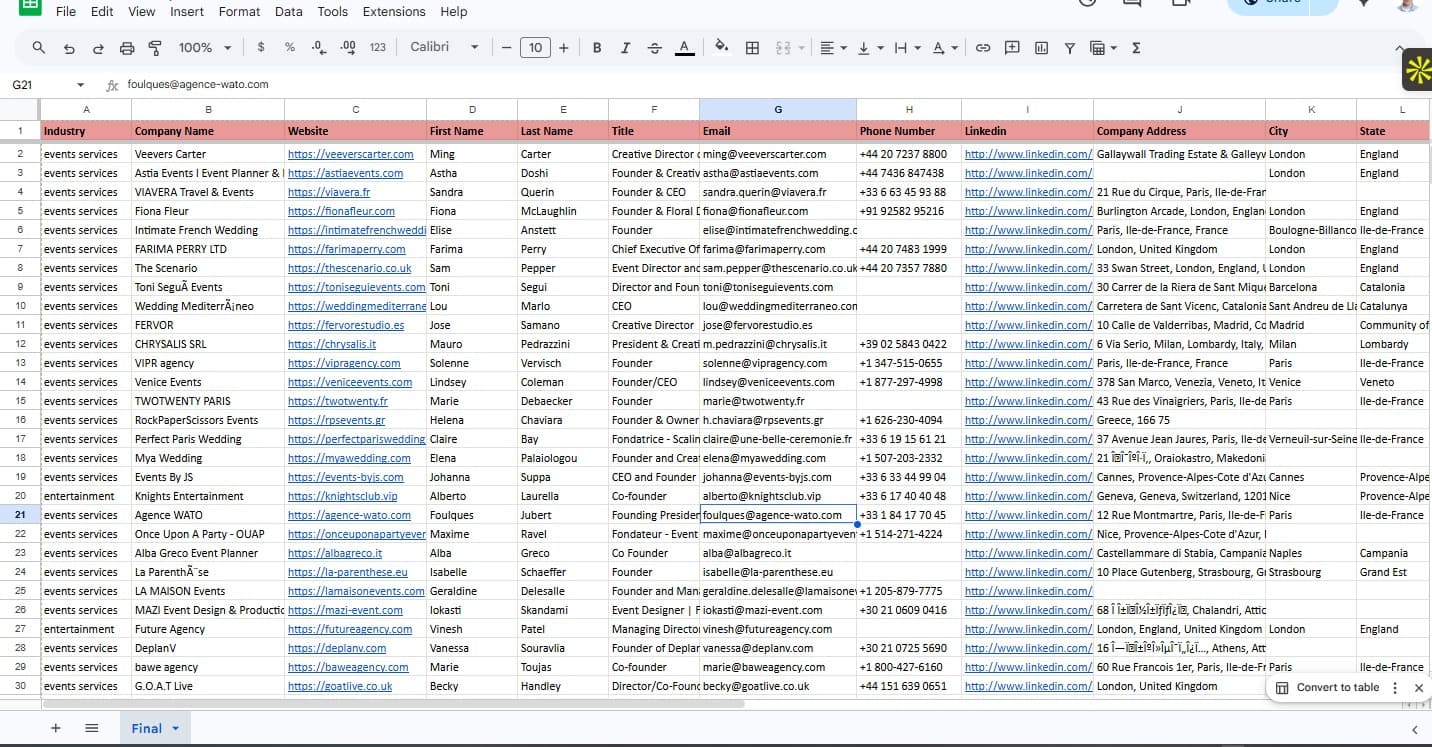Toggle strikethrough formatting
This screenshot has width=1432, height=747.
[x=655, y=48]
